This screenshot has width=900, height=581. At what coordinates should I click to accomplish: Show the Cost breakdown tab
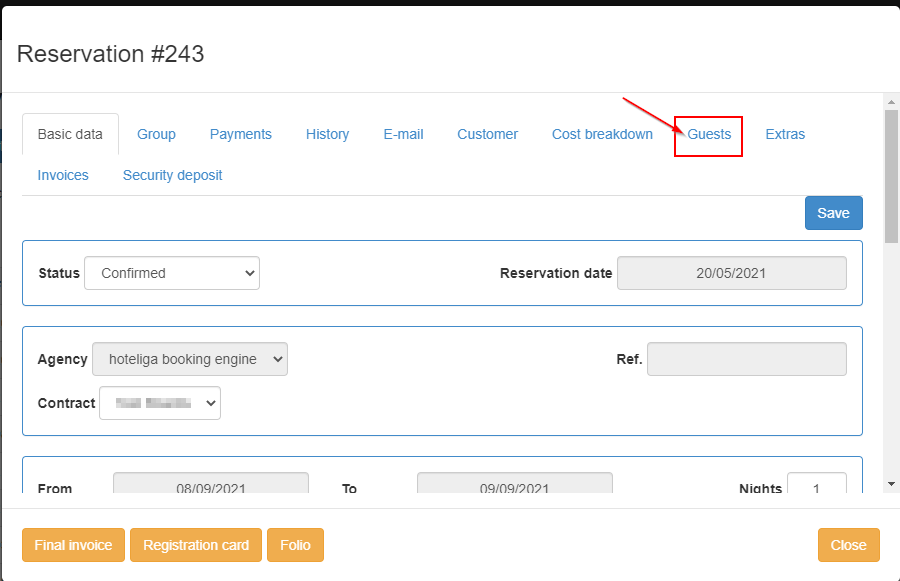pos(602,134)
